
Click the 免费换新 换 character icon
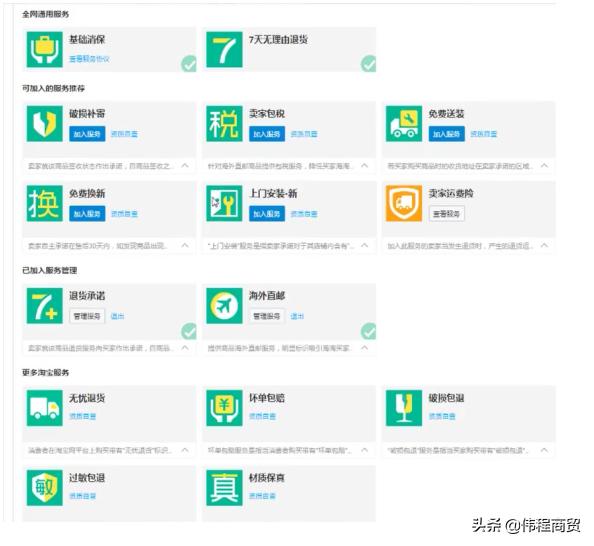point(45,203)
